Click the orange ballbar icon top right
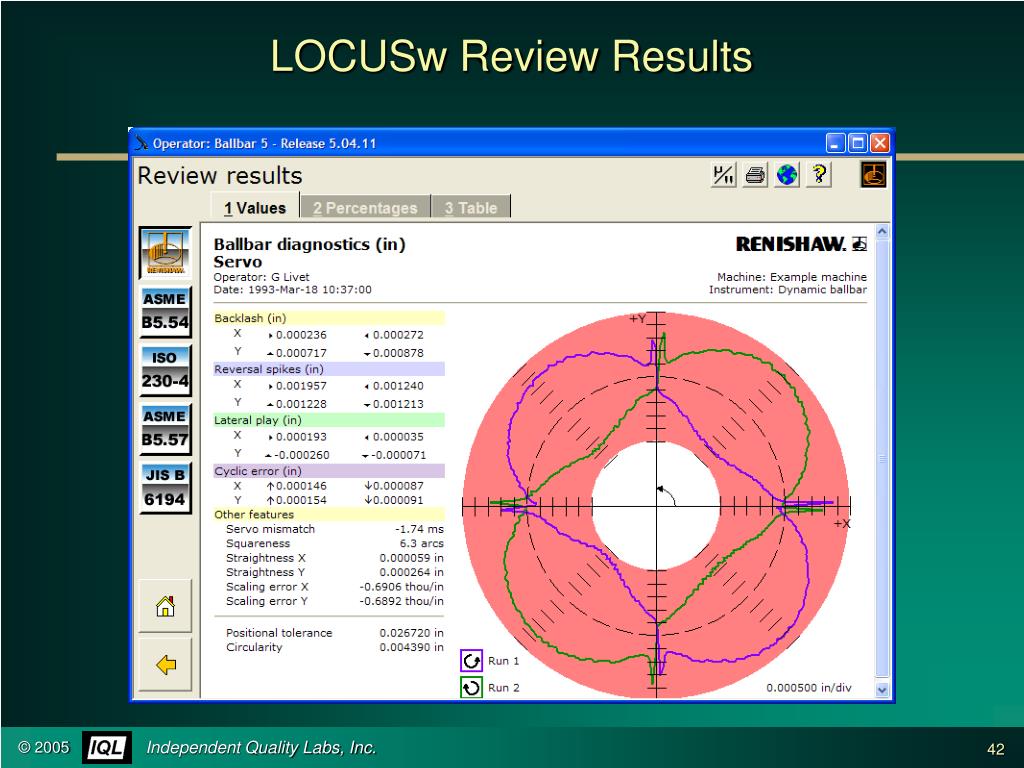The image size is (1024, 768). click(873, 174)
